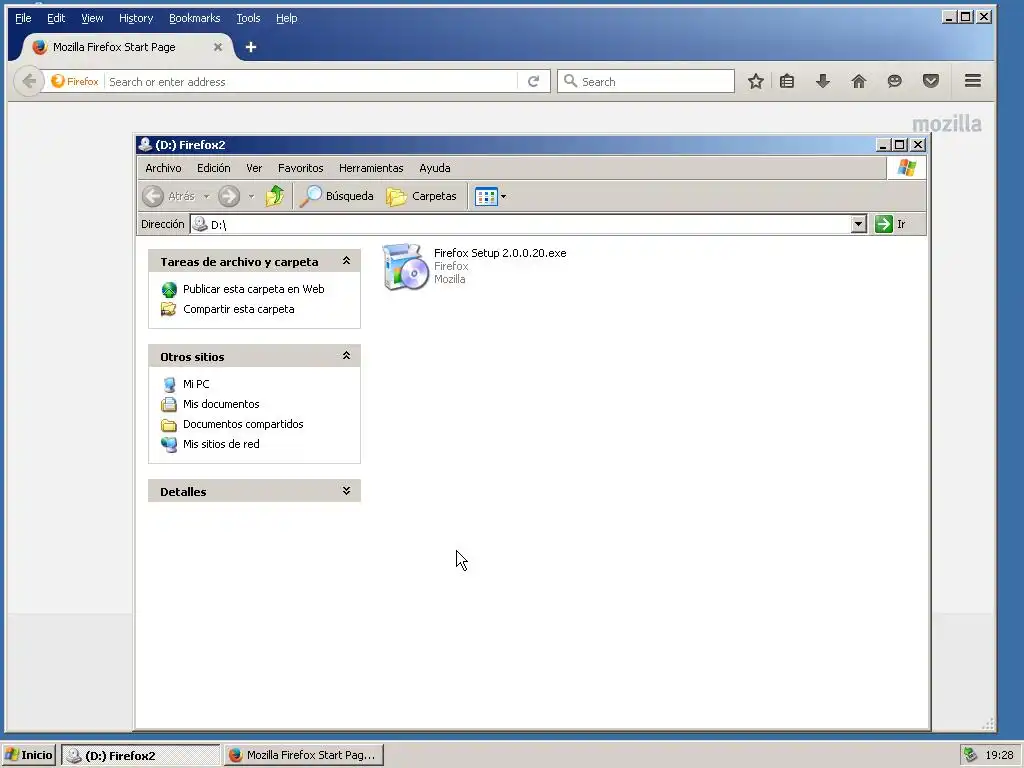
Task: Click Firefox address input field
Action: 311,82
